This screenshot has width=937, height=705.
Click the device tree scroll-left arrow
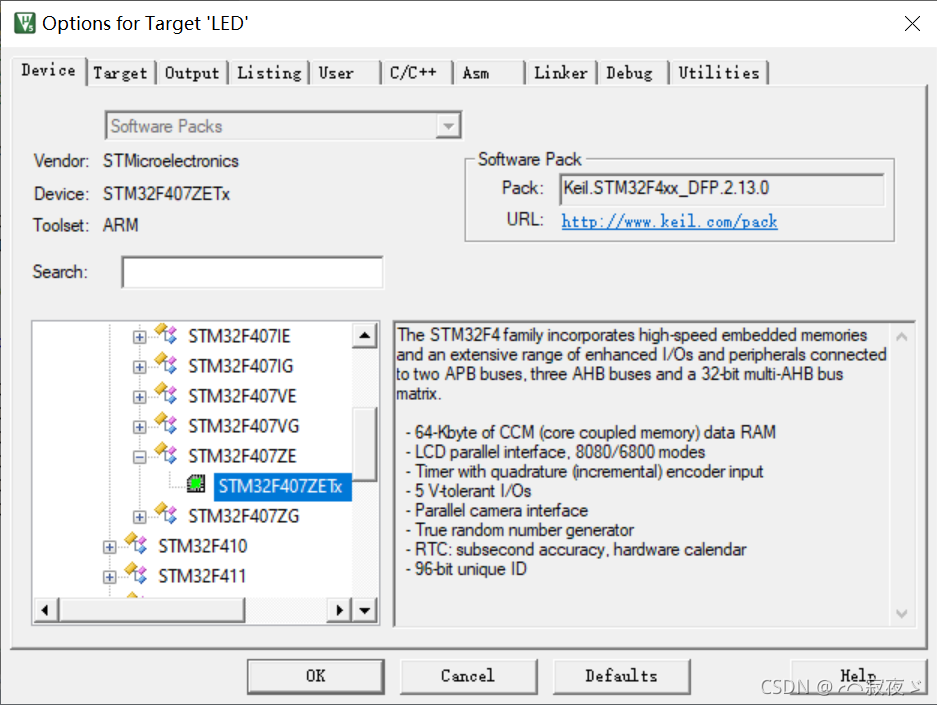(x=45, y=611)
